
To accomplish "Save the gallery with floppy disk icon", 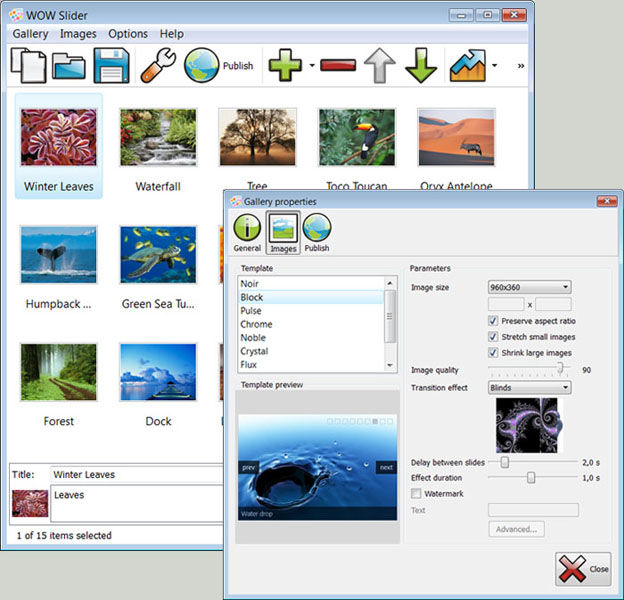I will point(111,66).
